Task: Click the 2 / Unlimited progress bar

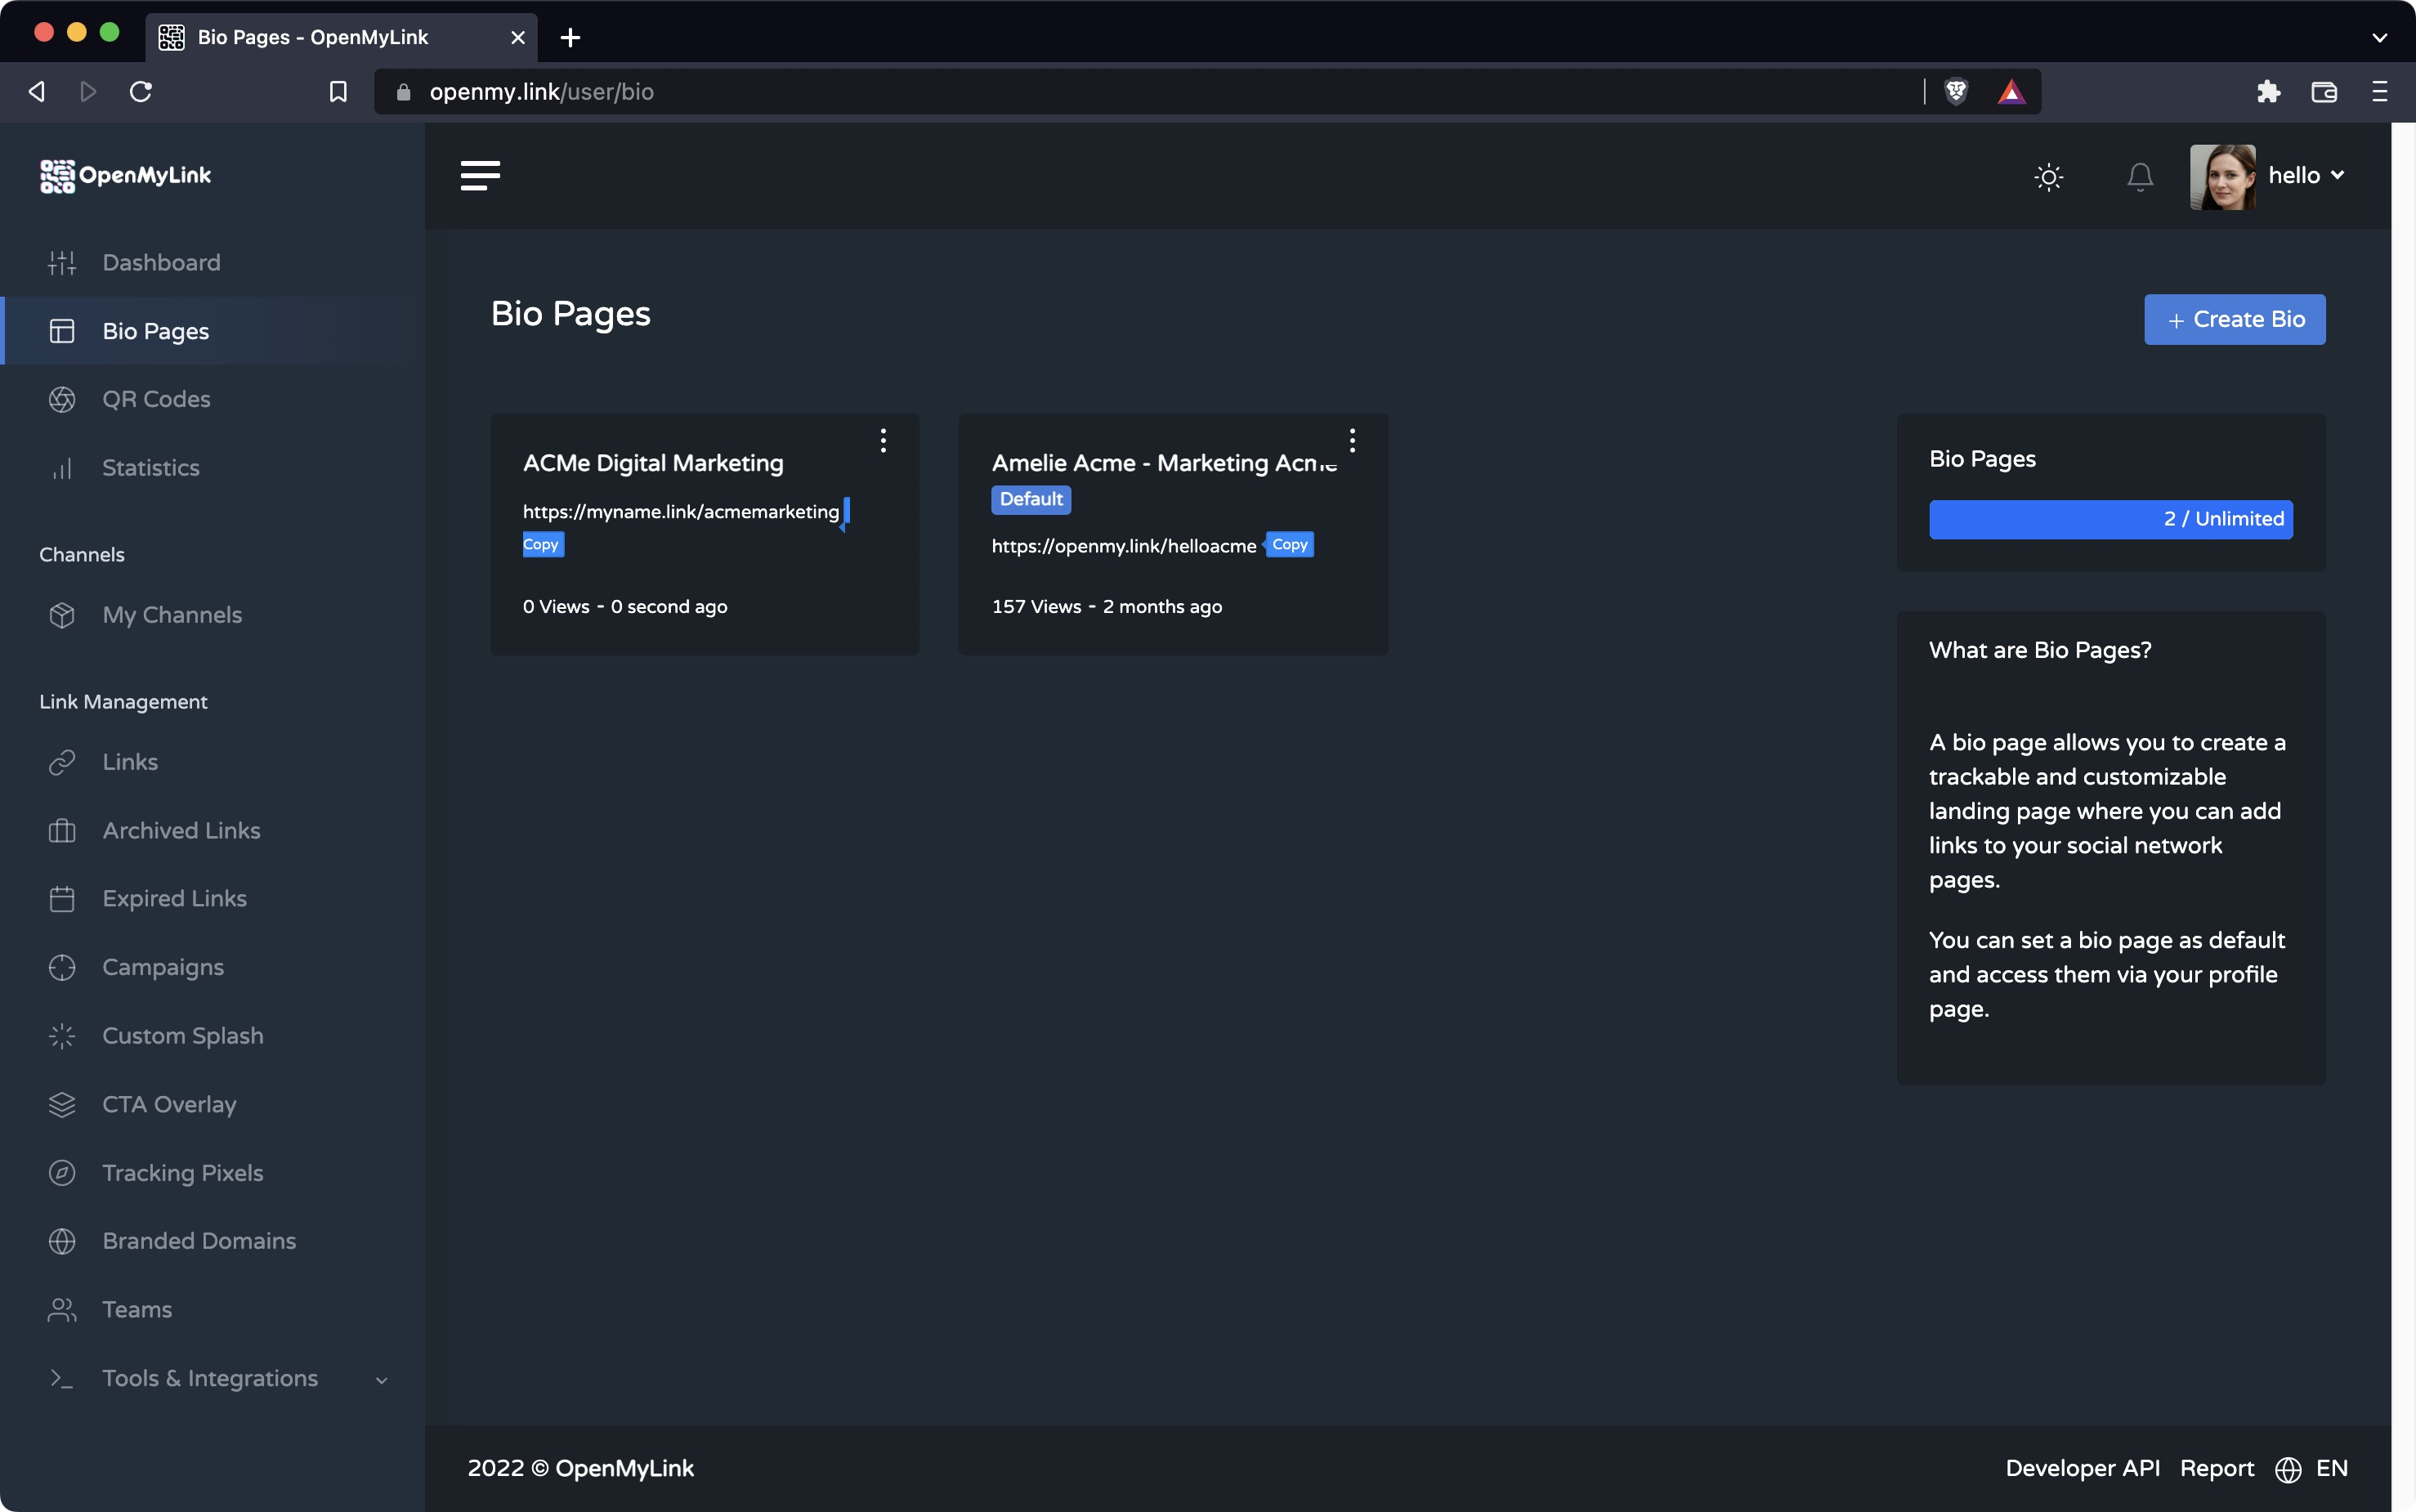Action: click(x=2110, y=519)
